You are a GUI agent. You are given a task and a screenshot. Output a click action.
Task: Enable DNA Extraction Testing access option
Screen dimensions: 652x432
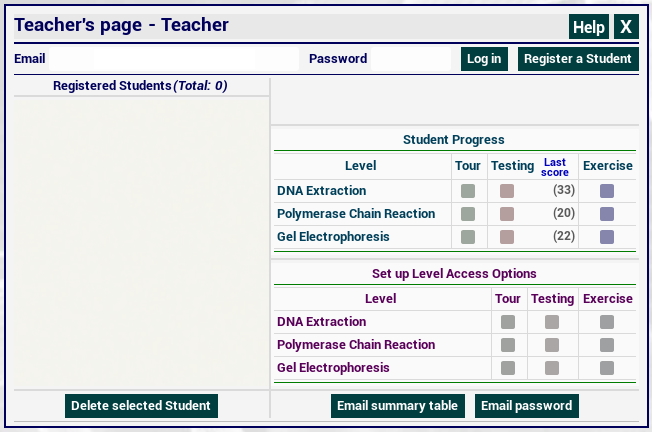click(552, 322)
